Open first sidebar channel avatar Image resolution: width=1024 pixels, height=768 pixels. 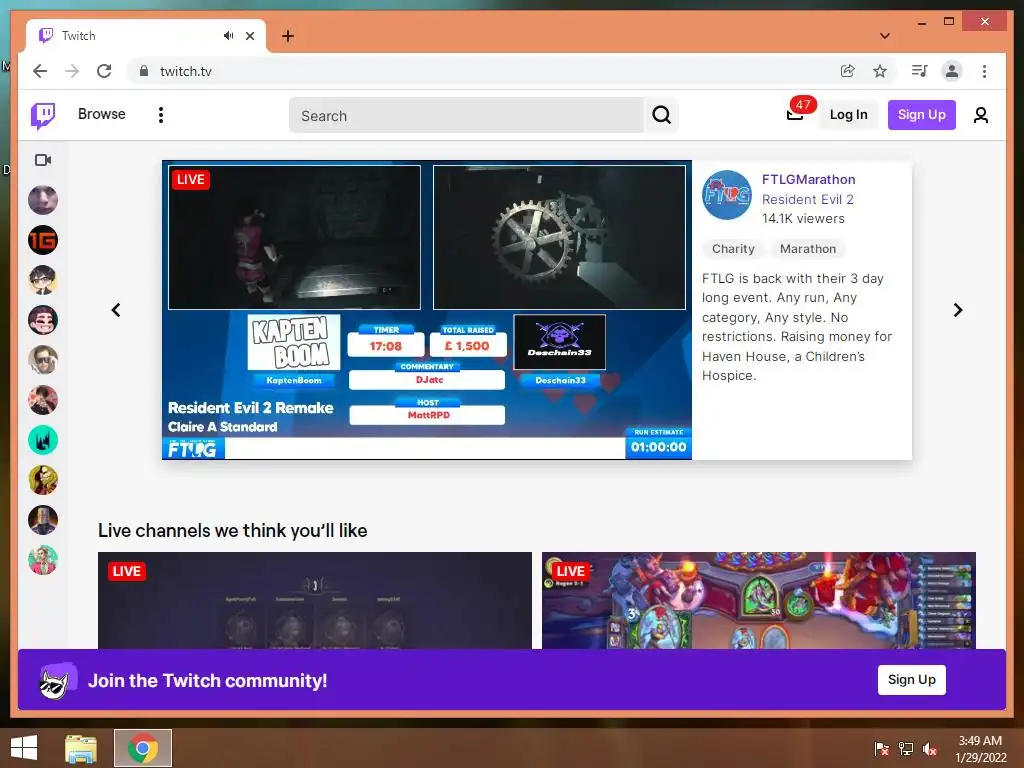pos(43,200)
